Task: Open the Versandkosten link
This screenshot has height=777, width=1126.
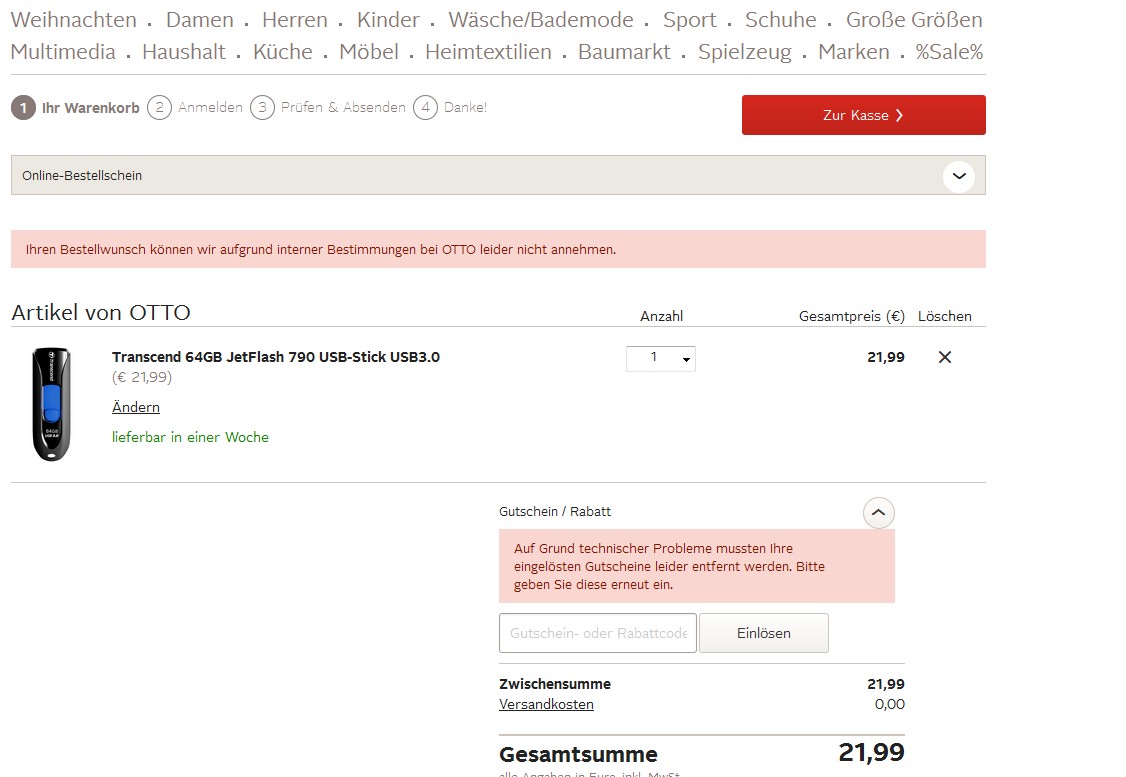Action: [546, 704]
